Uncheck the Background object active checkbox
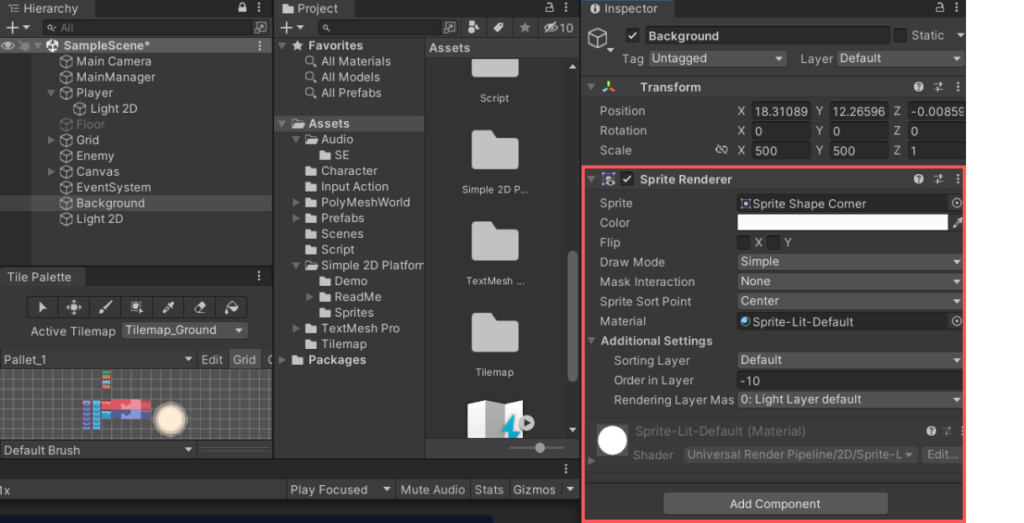This screenshot has height=523, width=1024. tap(632, 36)
